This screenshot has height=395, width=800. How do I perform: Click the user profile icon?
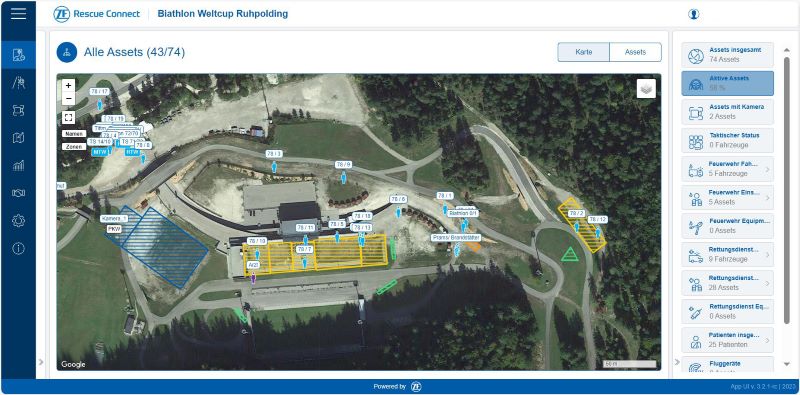point(693,14)
